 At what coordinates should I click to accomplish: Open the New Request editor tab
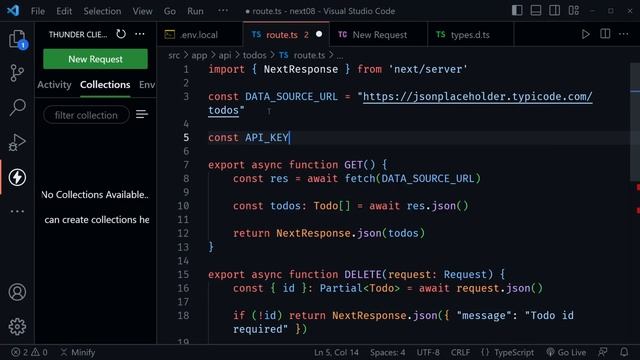[379, 35]
